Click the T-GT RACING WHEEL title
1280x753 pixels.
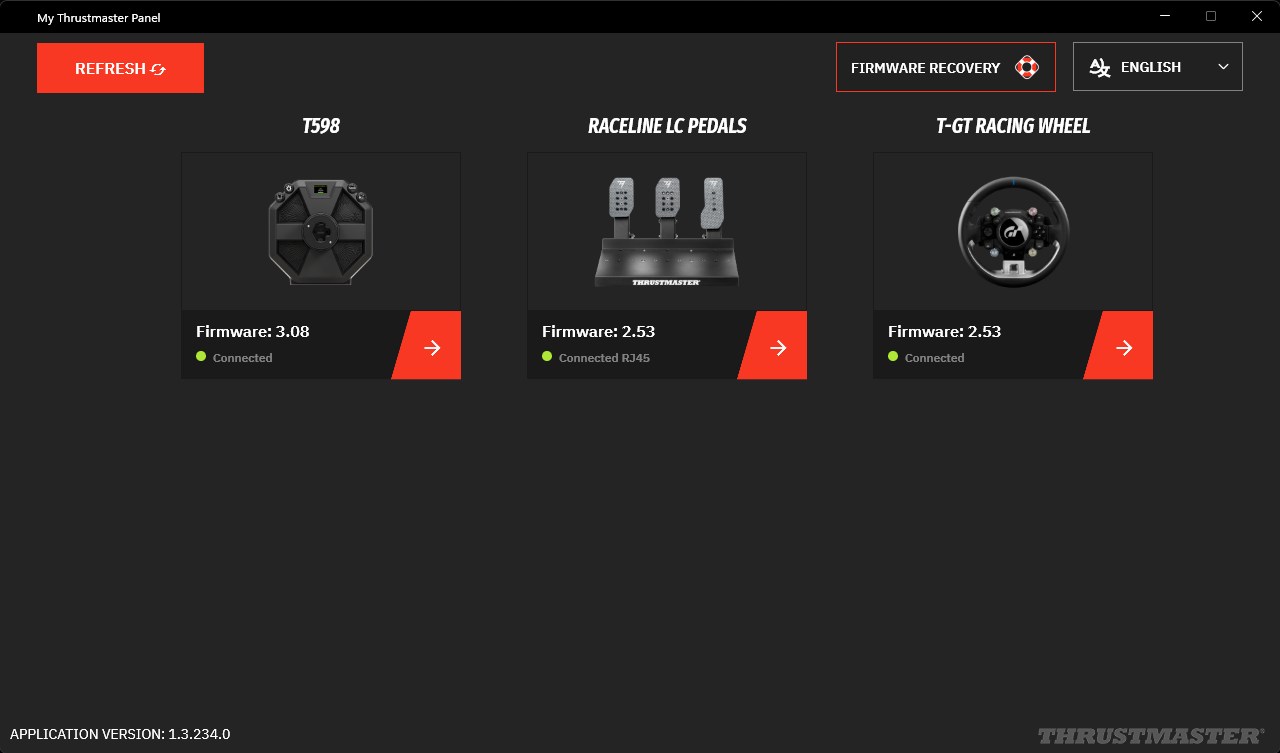pos(1013,126)
